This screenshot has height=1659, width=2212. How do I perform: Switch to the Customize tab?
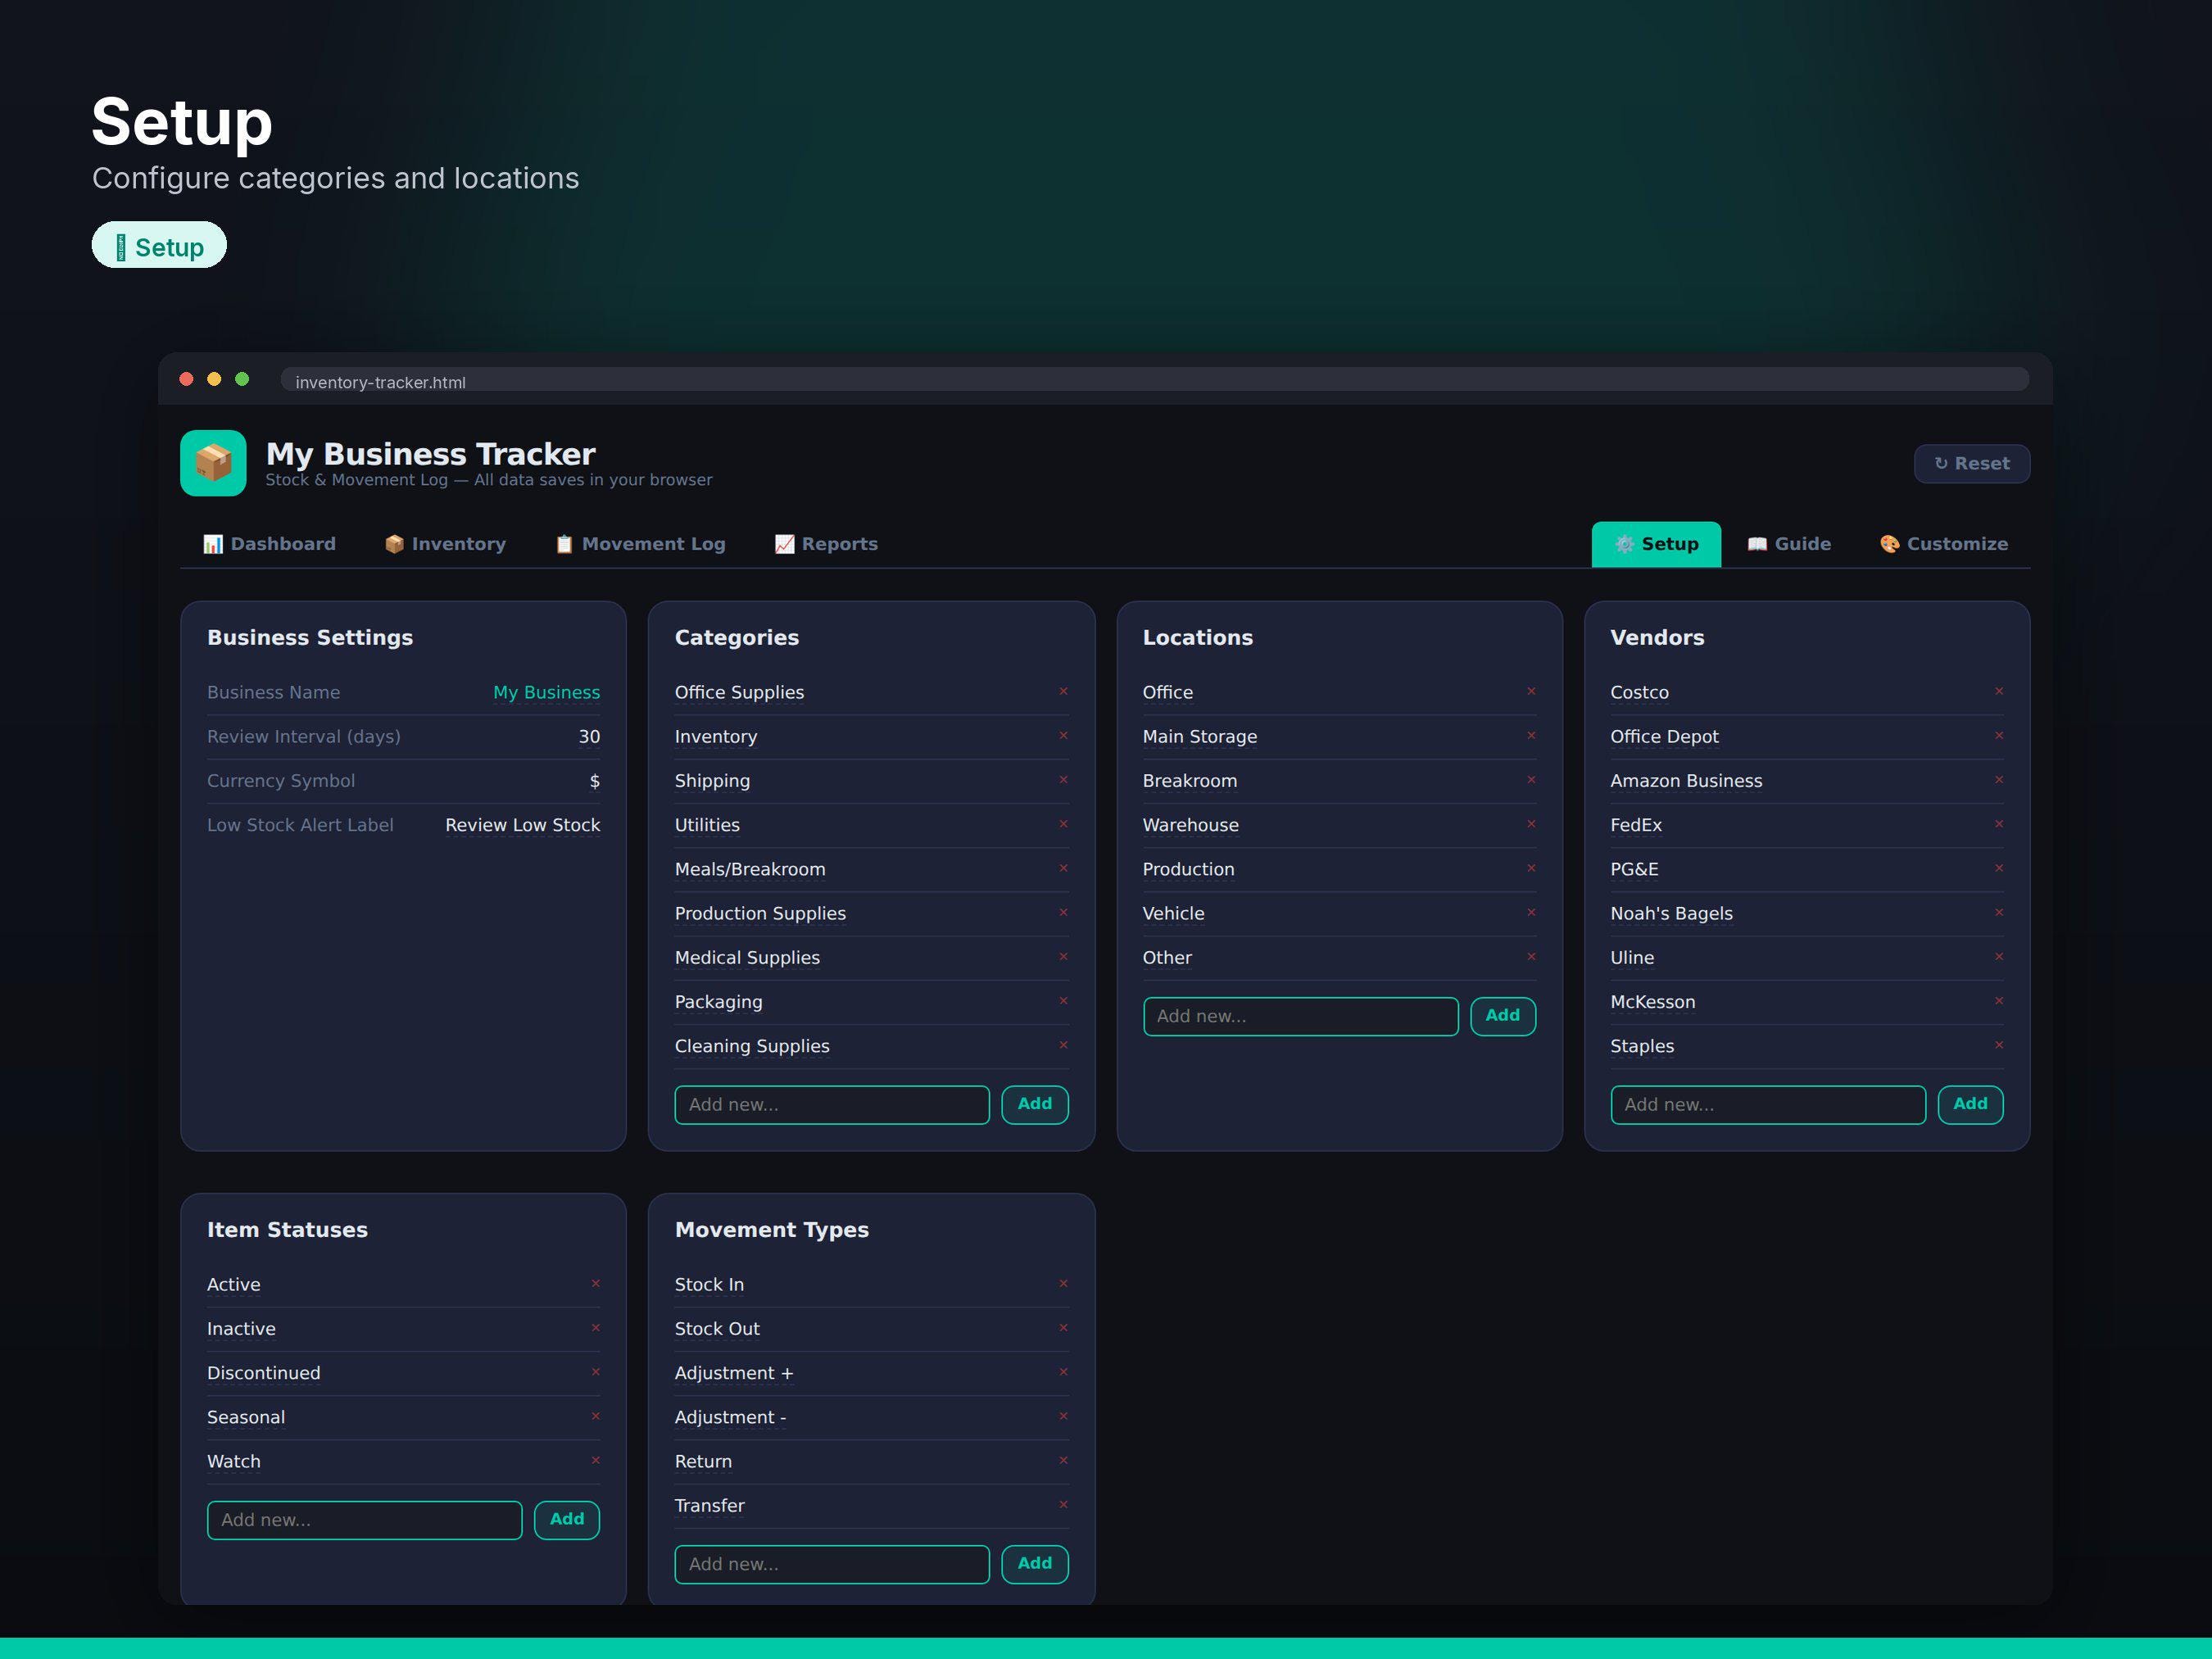tap(1943, 544)
